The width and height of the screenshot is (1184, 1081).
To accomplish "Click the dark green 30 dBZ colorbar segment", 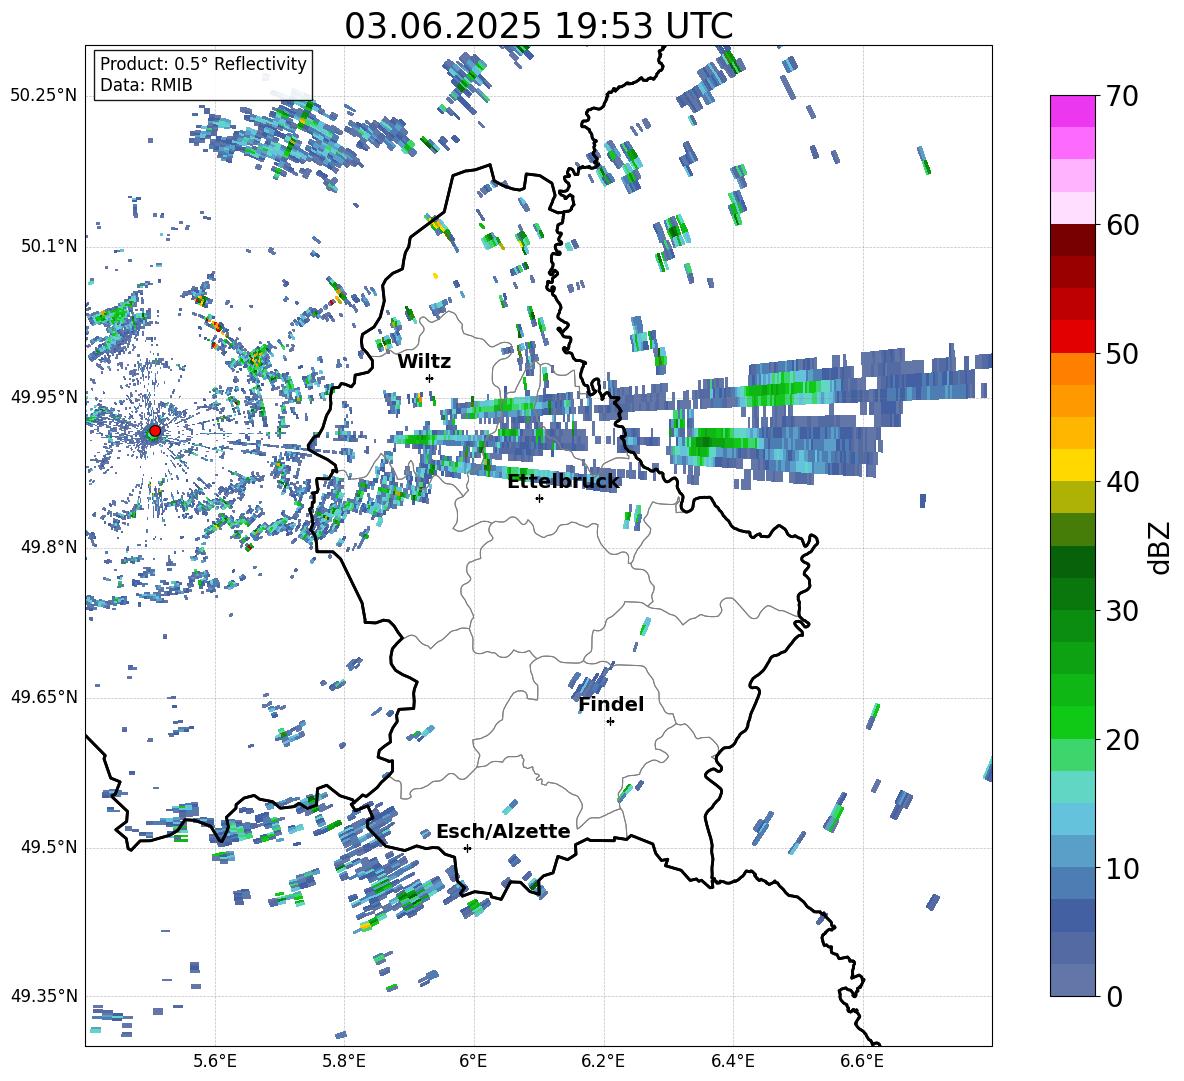I will pos(1072,594).
